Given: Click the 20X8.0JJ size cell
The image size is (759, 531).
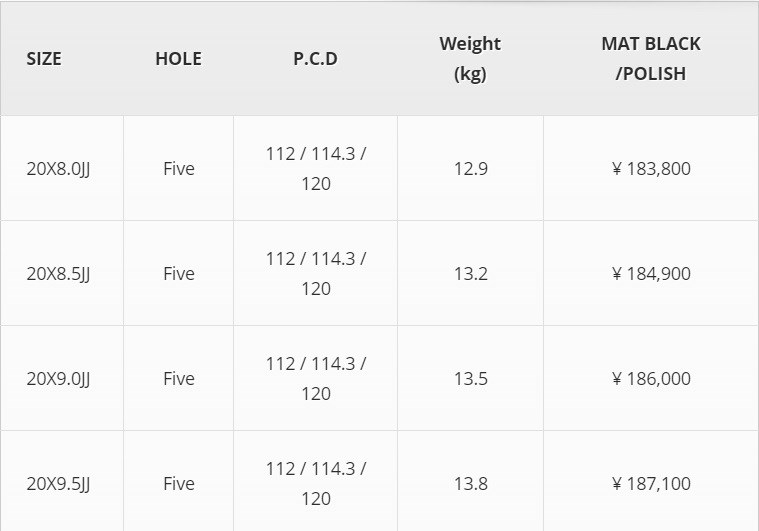Looking at the screenshot, I should (58, 168).
